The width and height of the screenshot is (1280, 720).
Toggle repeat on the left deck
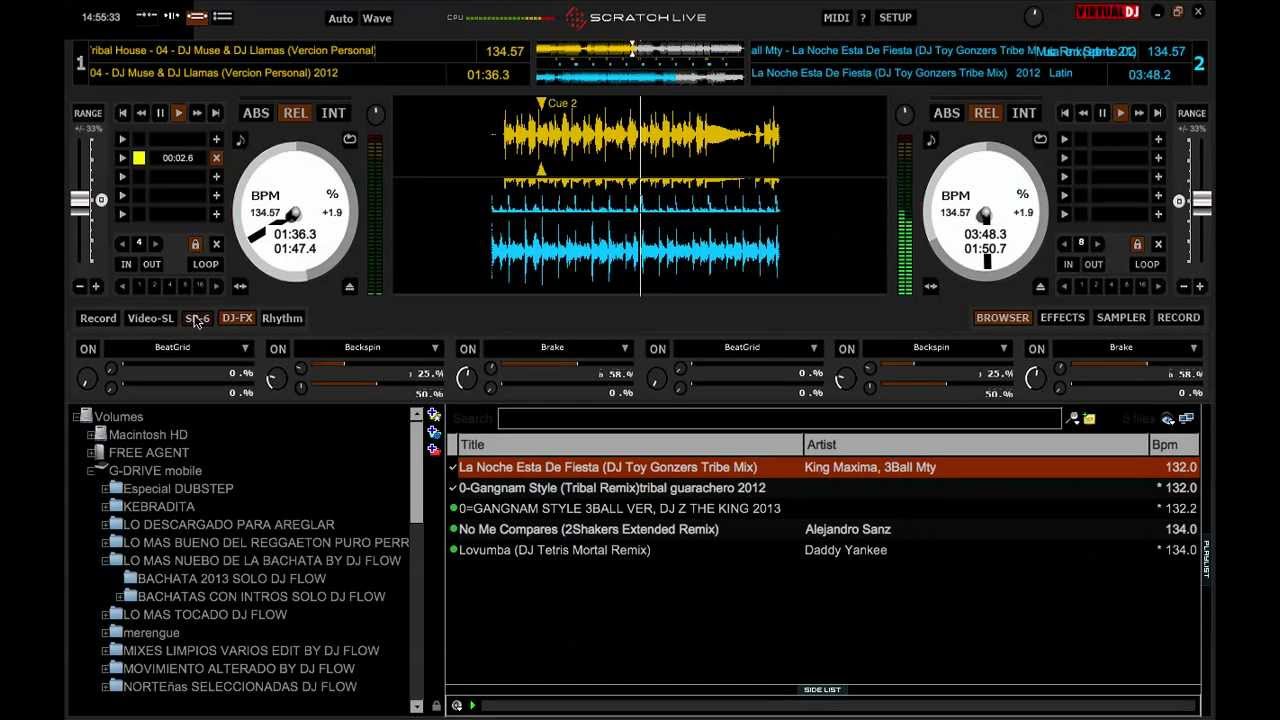350,140
